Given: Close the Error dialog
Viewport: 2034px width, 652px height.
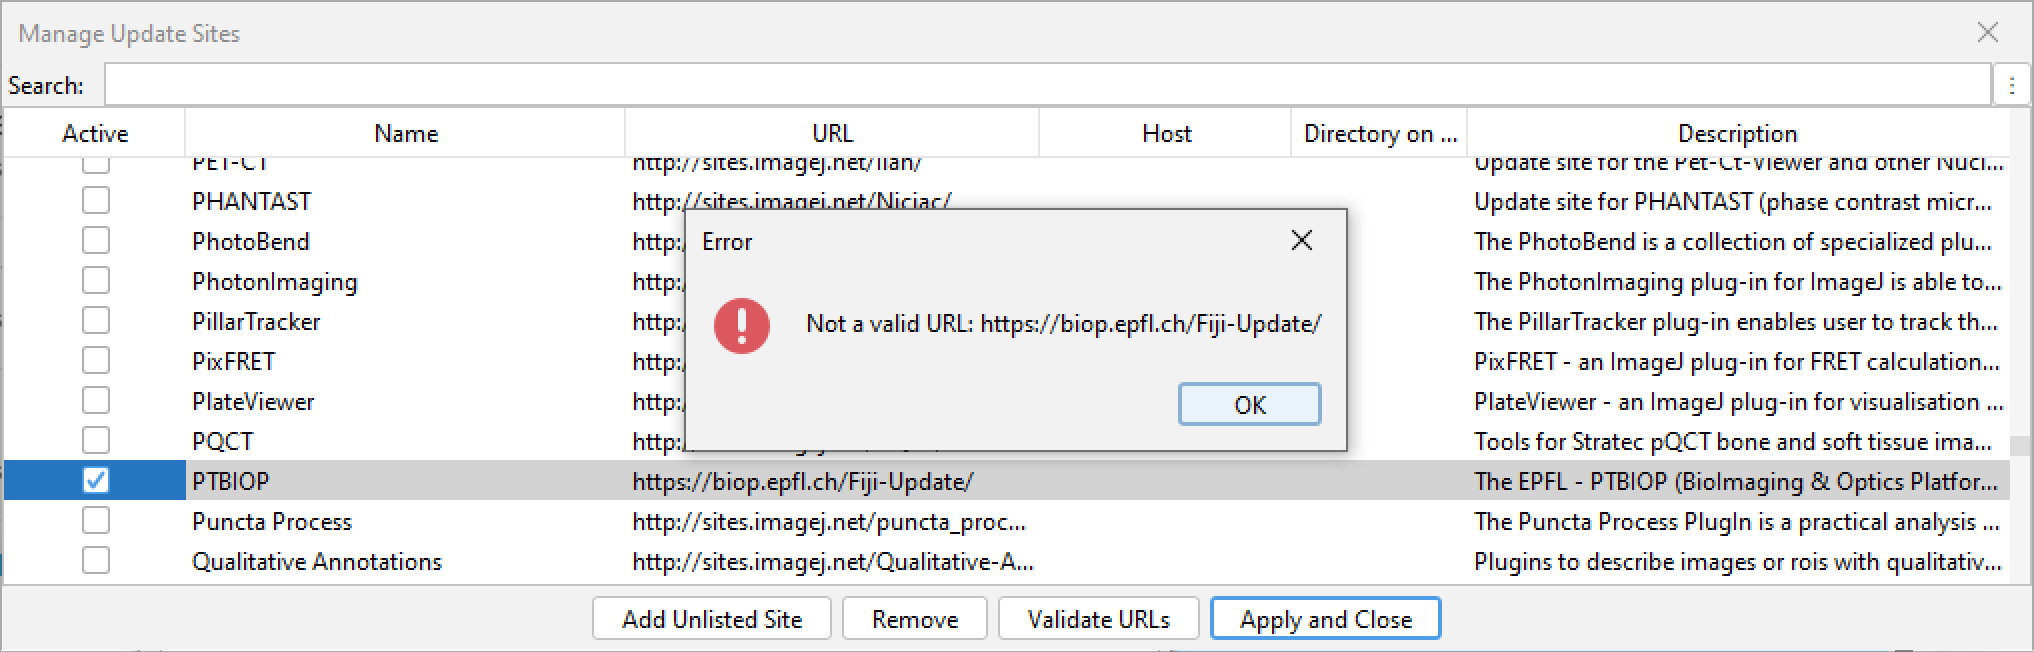Looking at the screenshot, I should (x=1301, y=240).
